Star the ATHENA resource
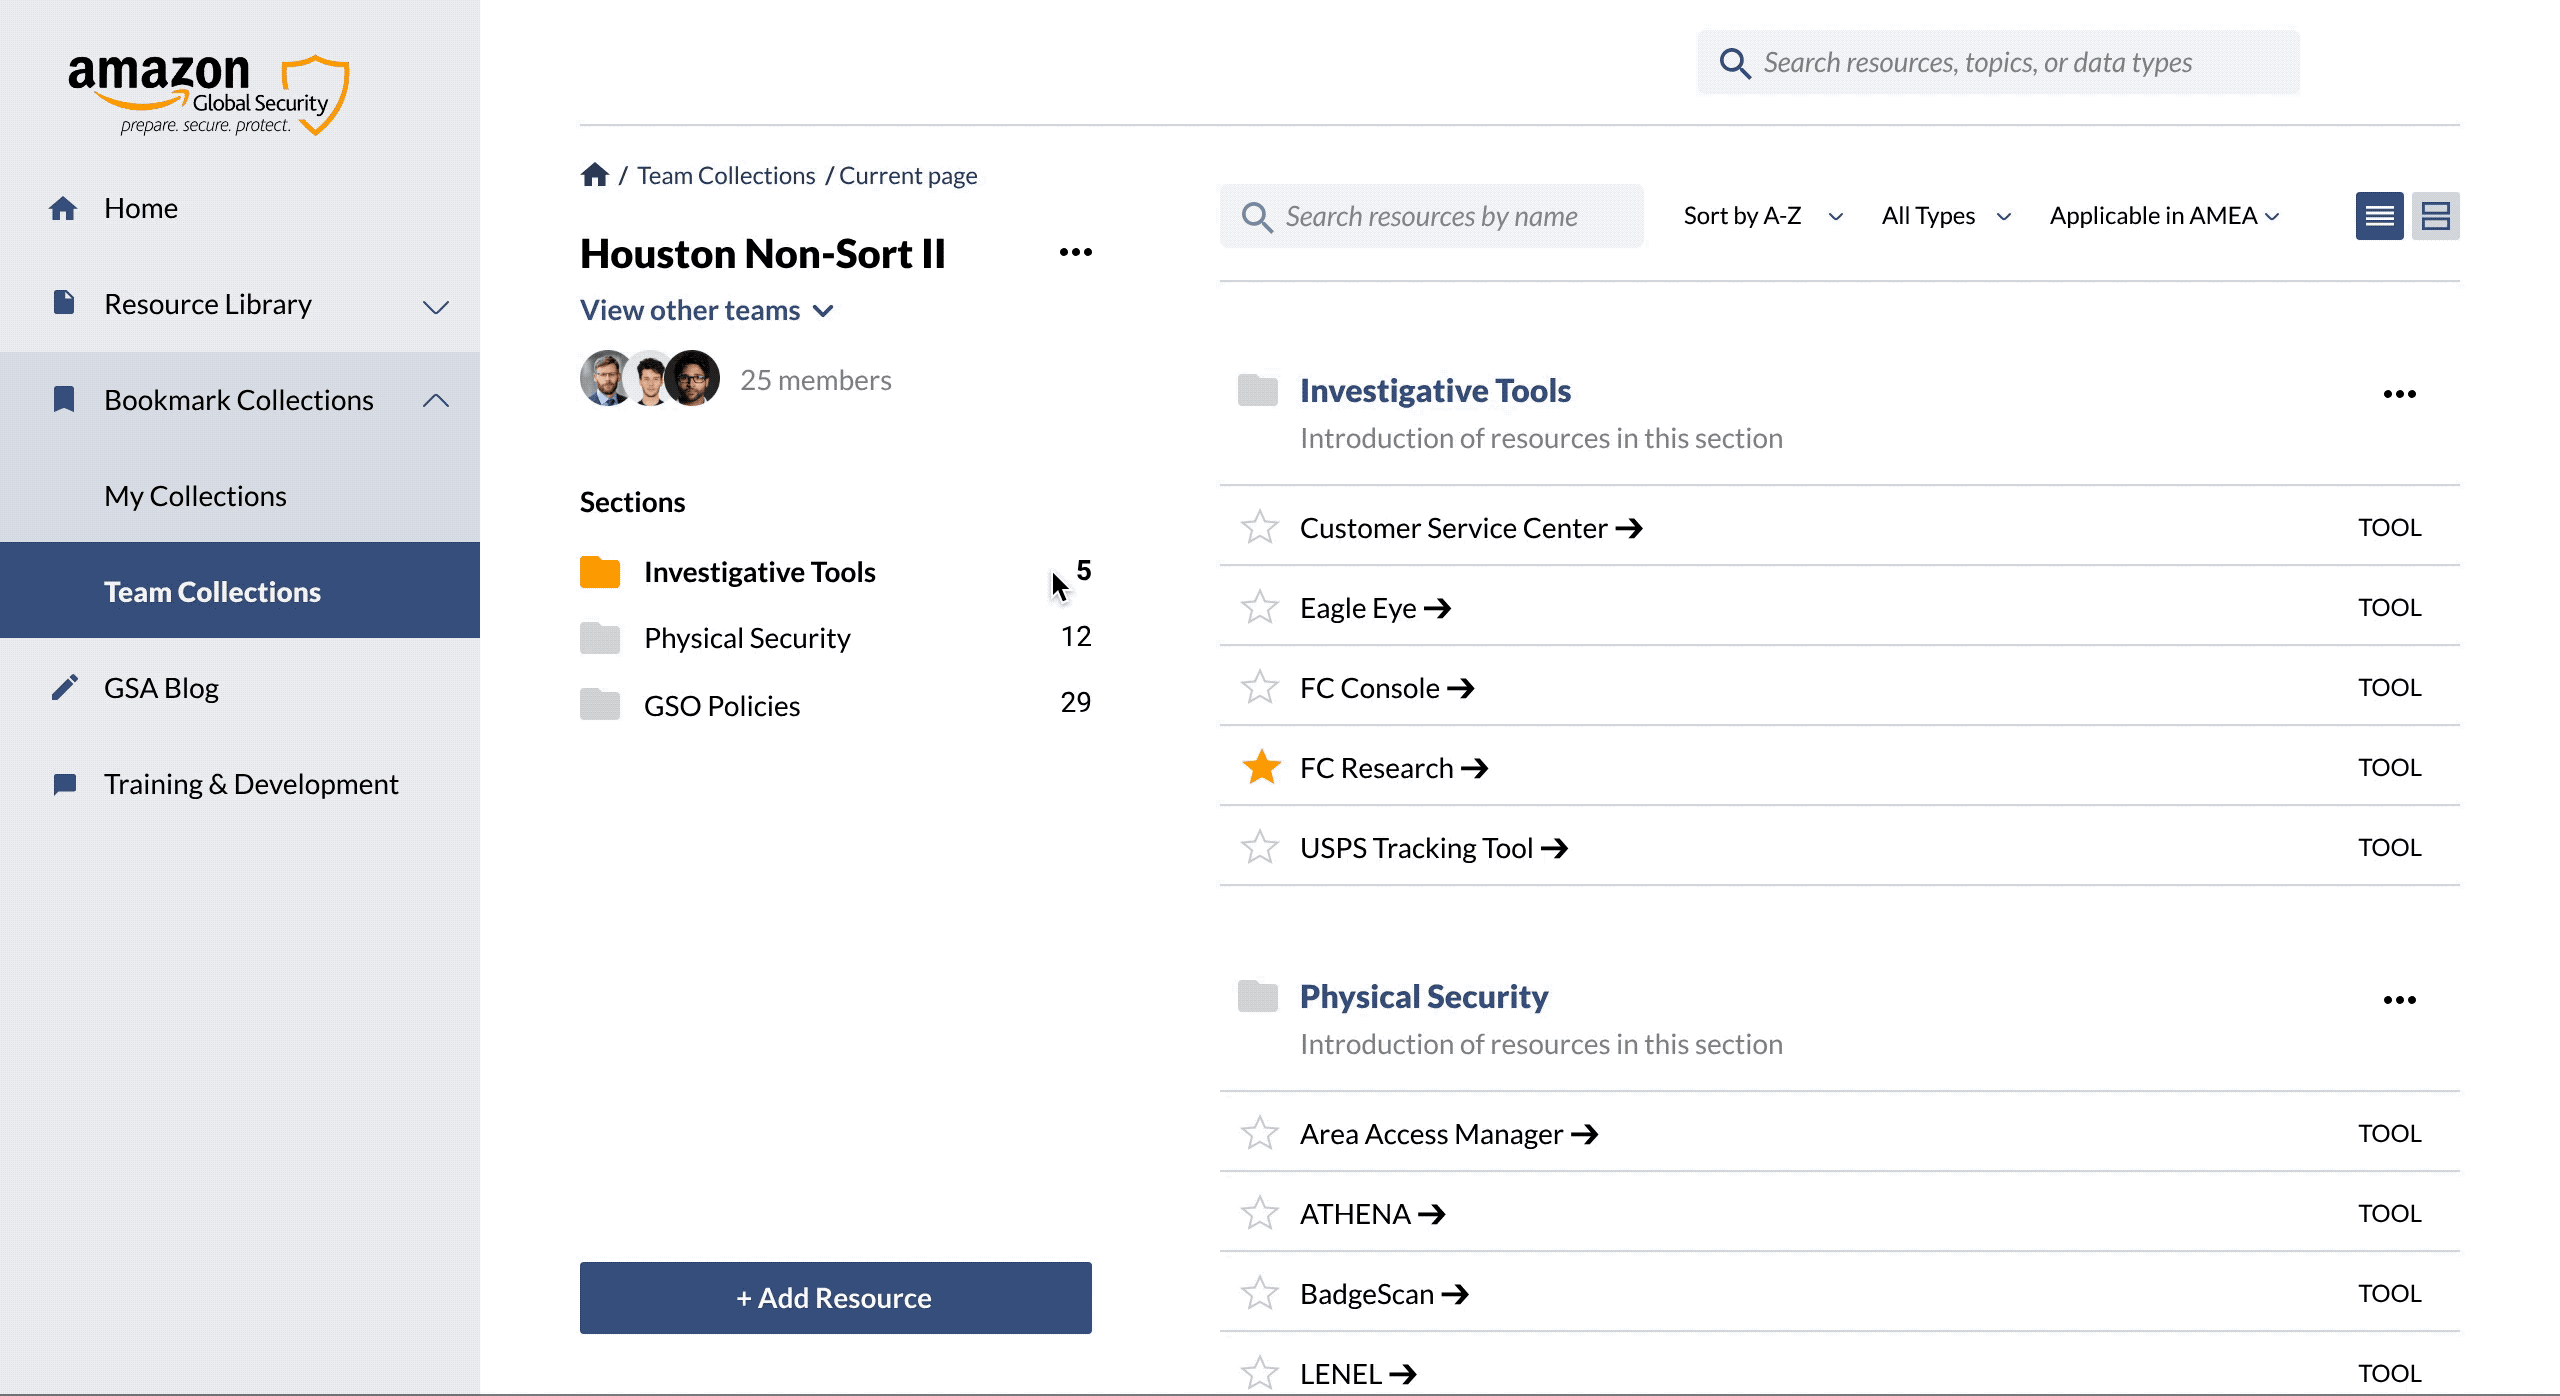The width and height of the screenshot is (2560, 1396). click(1260, 1213)
